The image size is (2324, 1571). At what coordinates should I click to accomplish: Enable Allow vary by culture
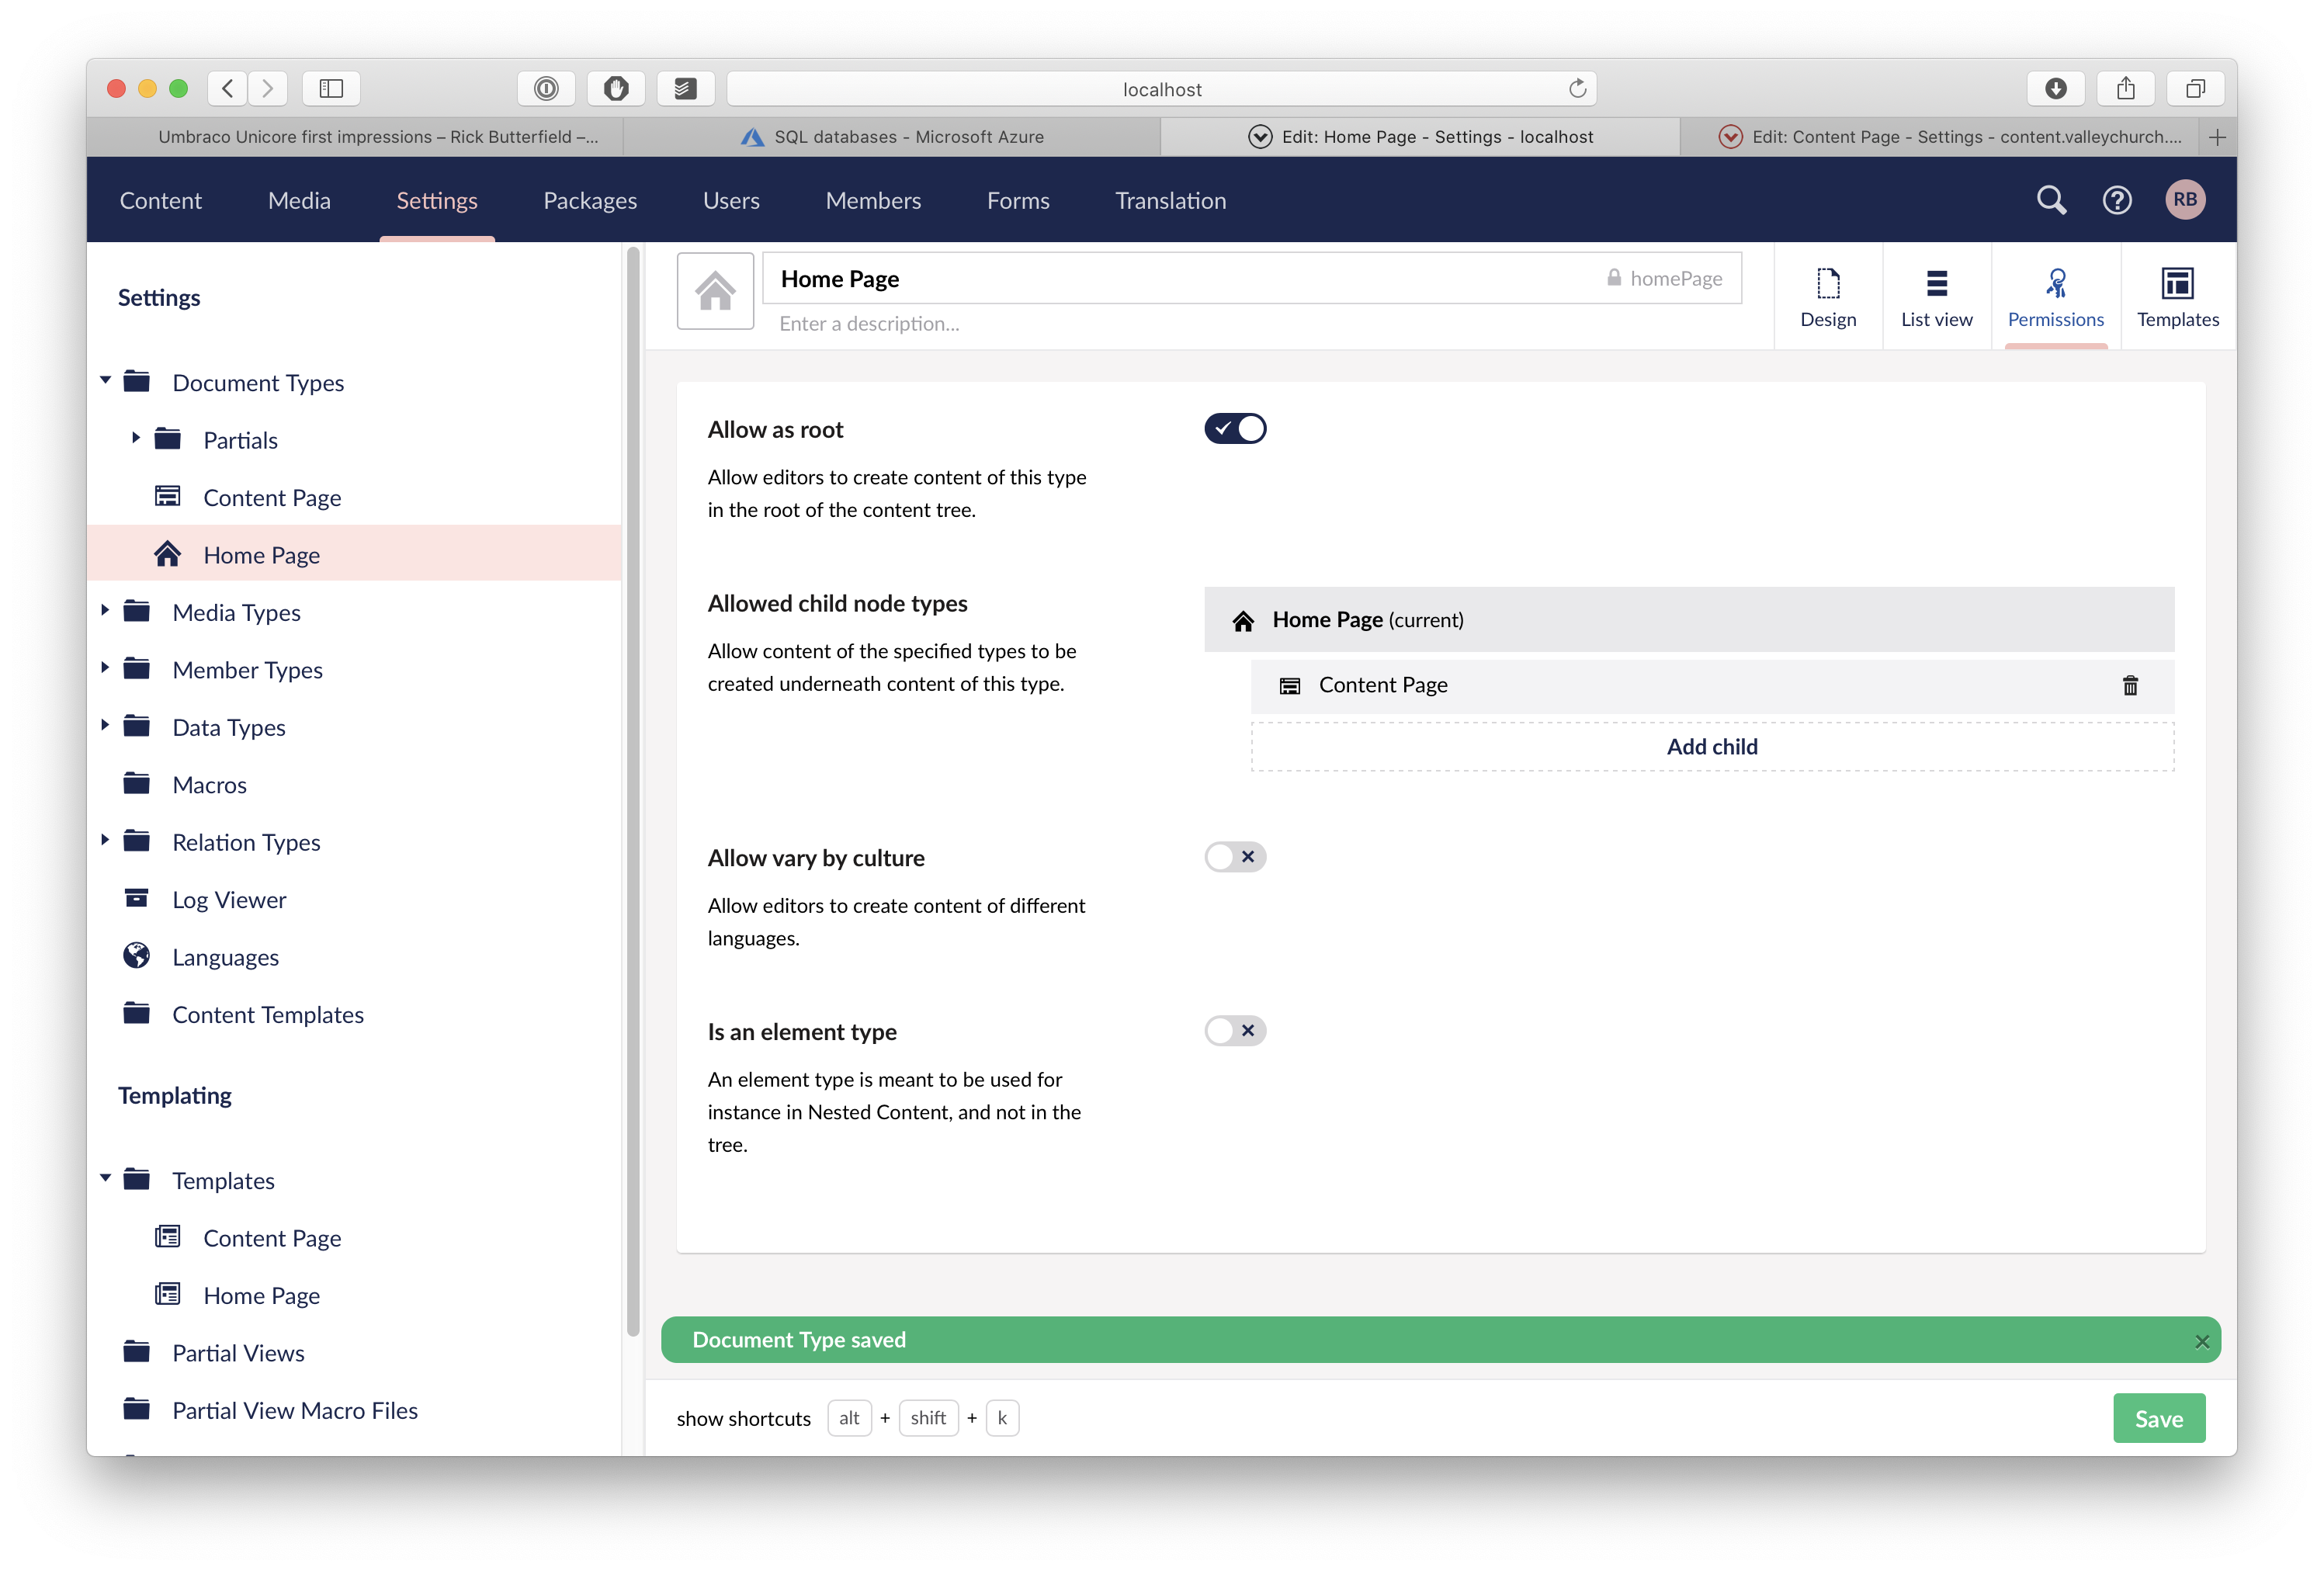click(1235, 857)
